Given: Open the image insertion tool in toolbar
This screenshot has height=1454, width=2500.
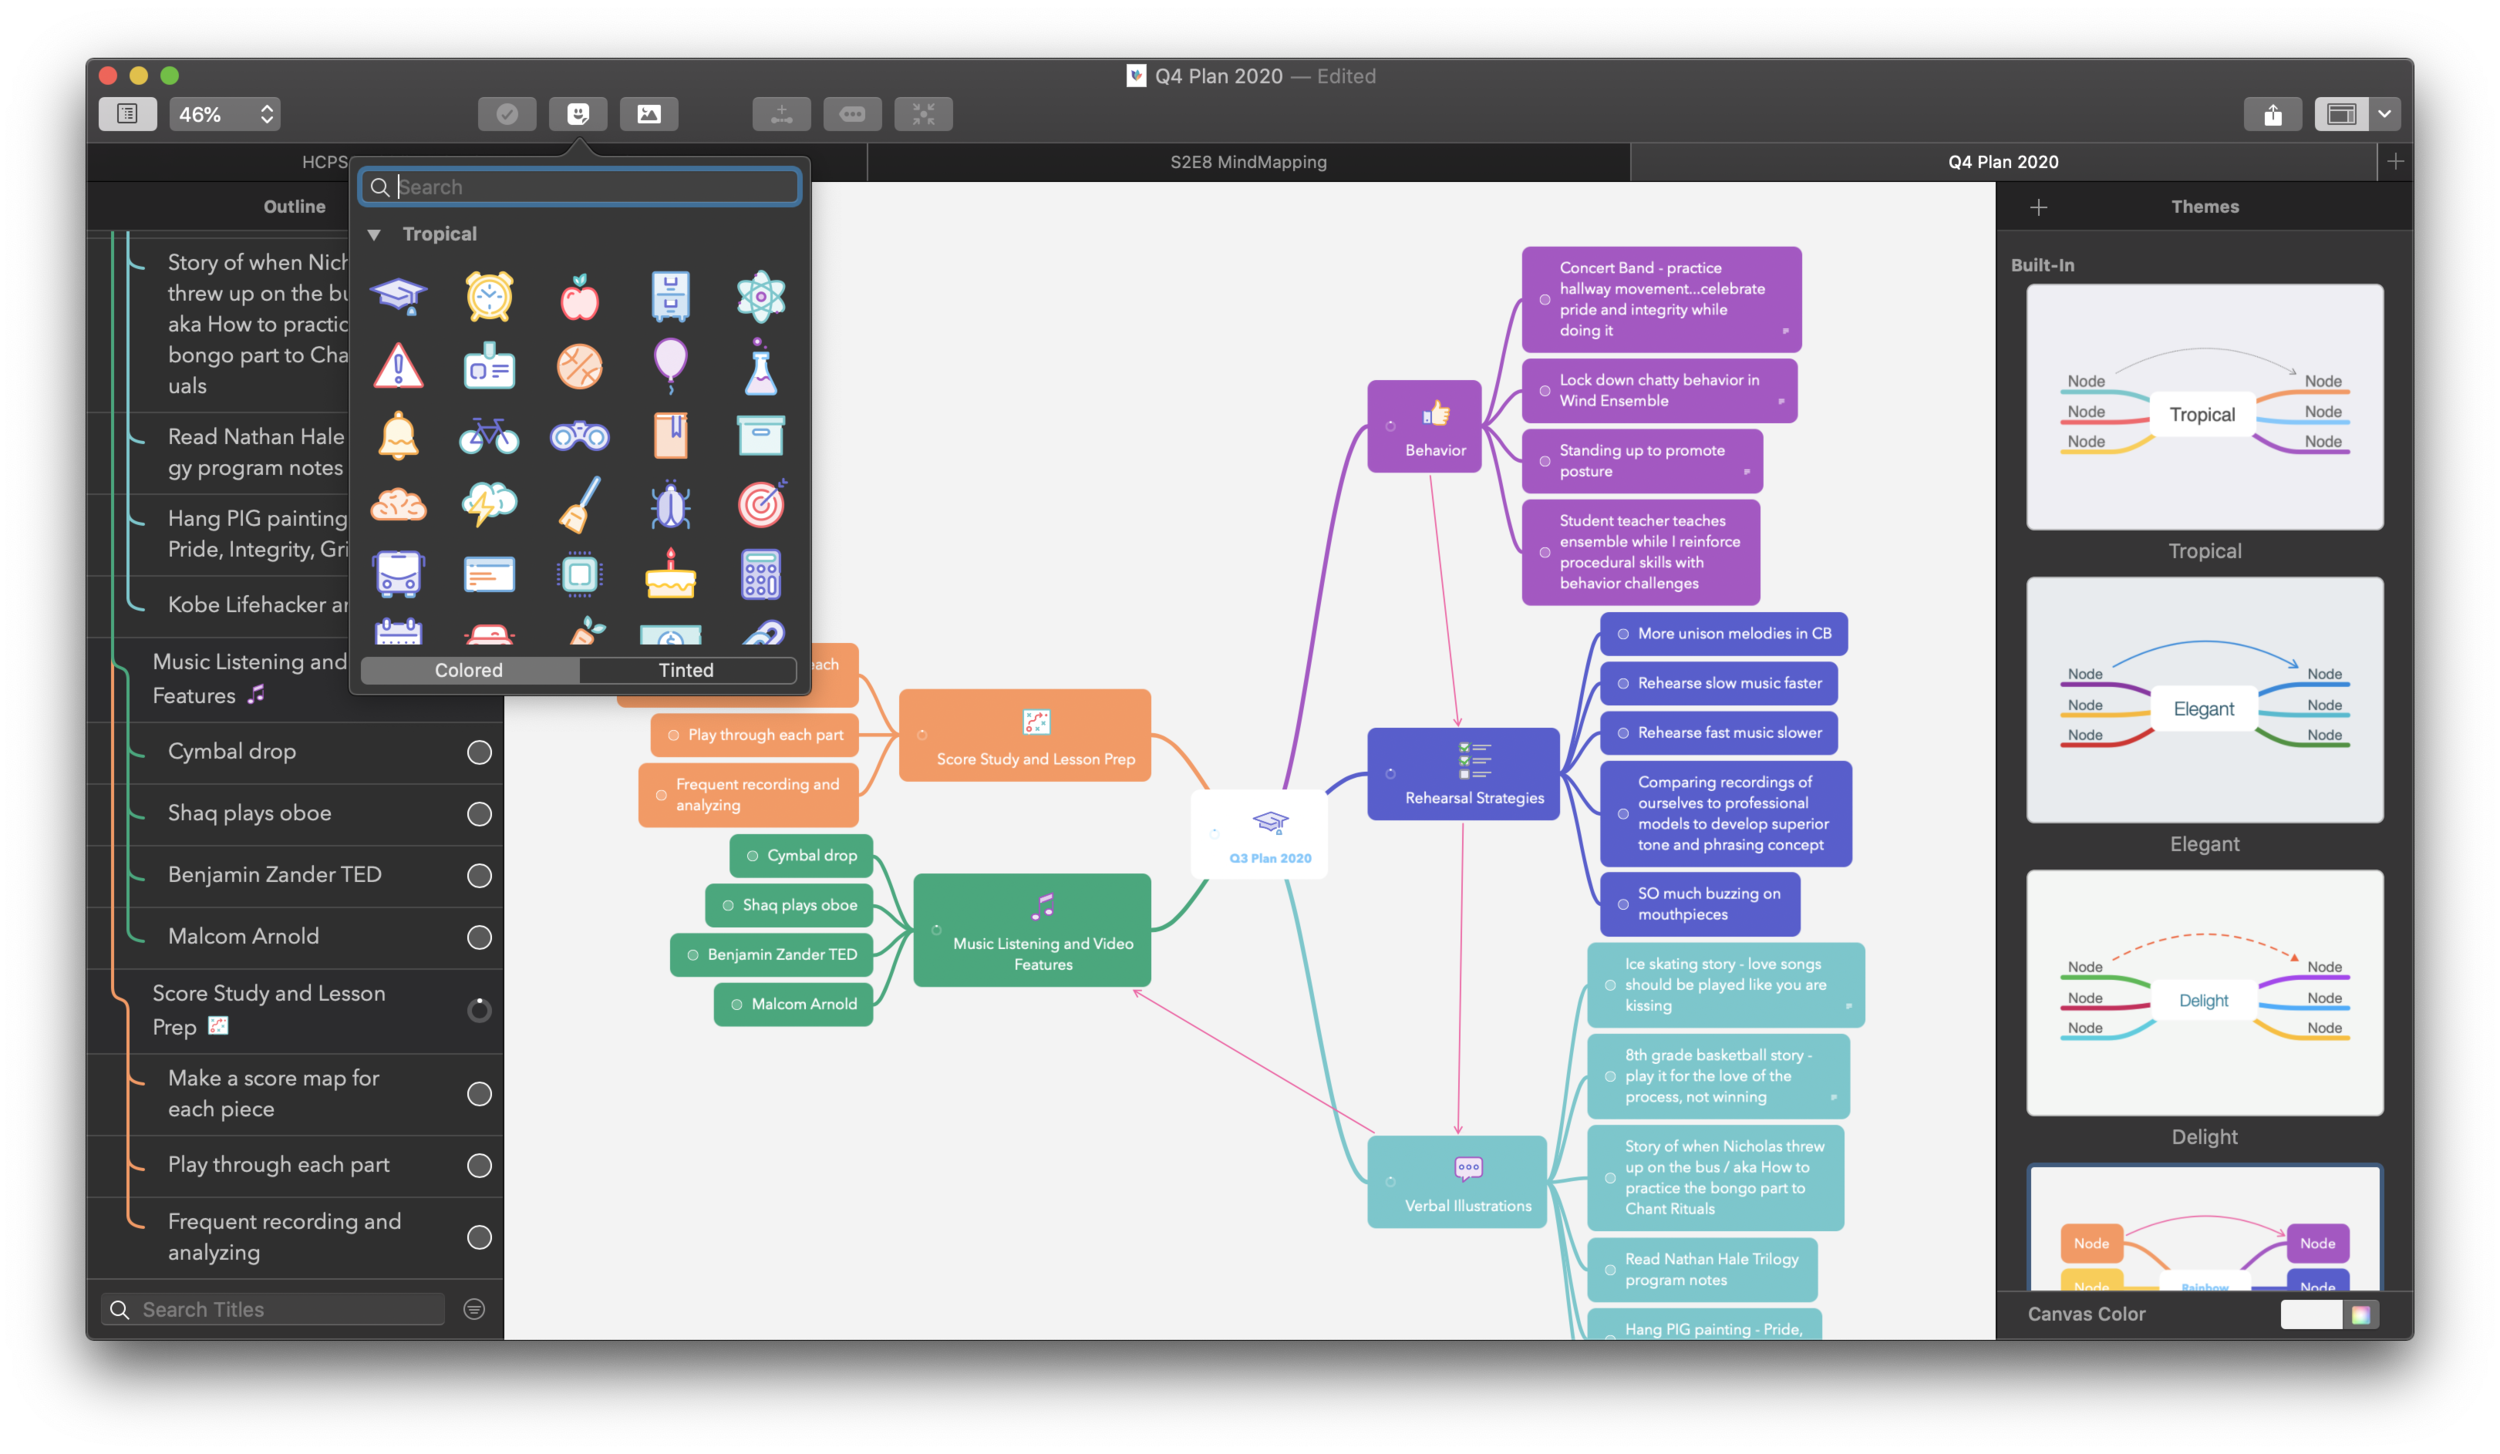Looking at the screenshot, I should [651, 114].
